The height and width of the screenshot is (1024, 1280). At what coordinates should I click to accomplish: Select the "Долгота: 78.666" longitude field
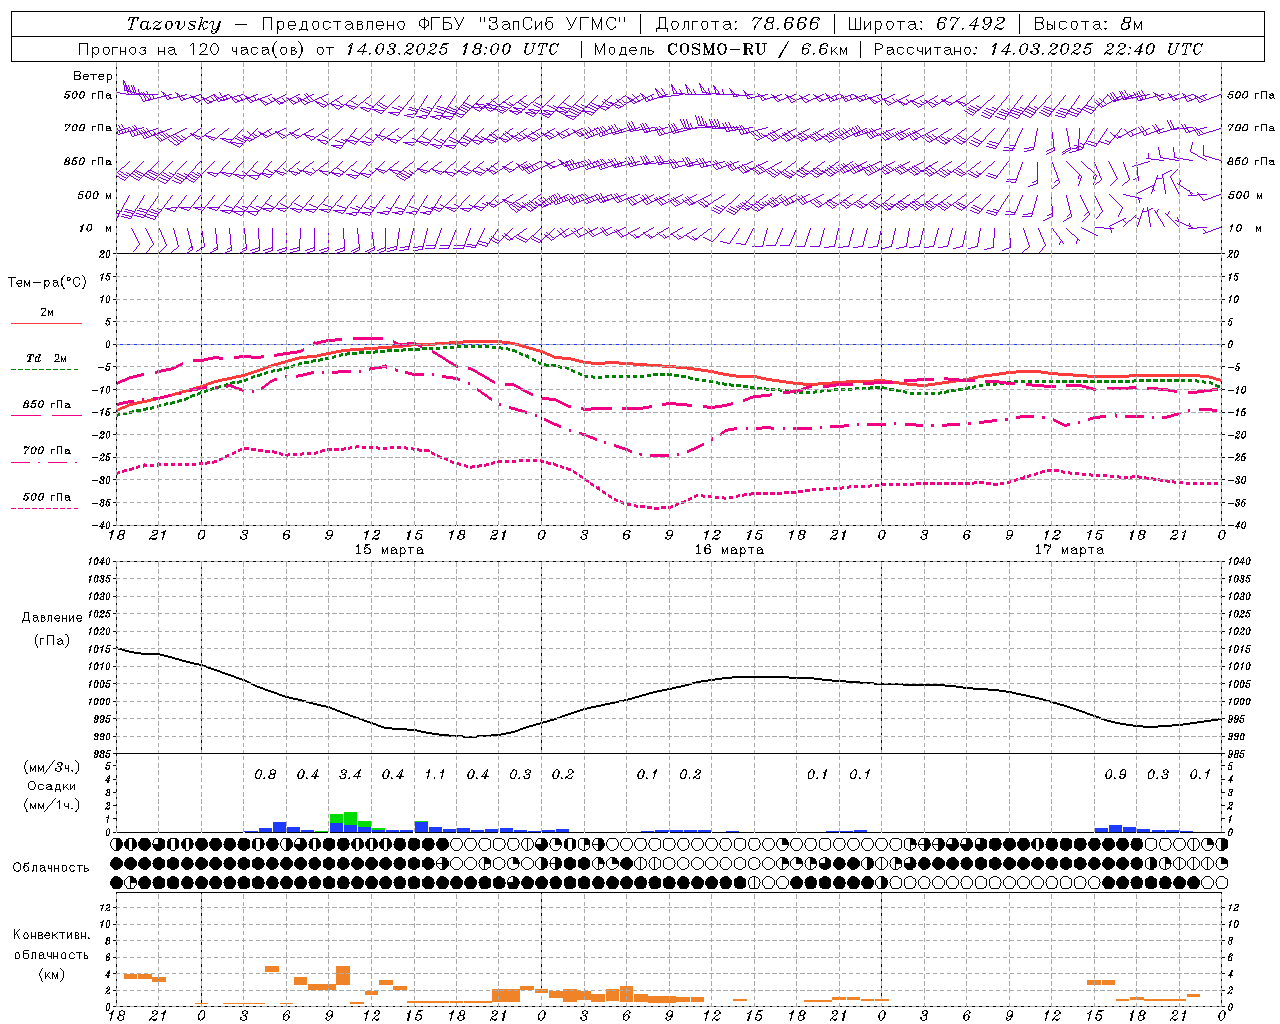pos(737,24)
